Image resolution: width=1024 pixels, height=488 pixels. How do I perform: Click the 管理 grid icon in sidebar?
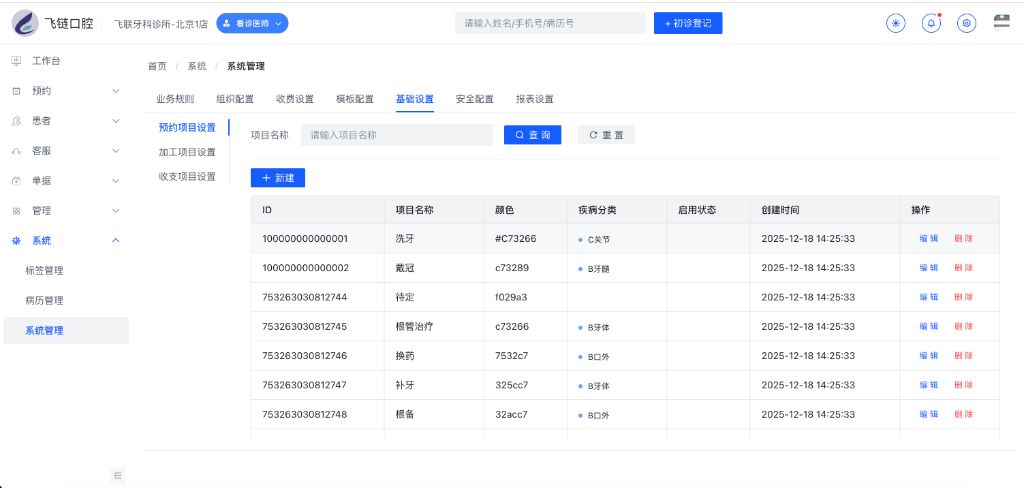point(17,211)
